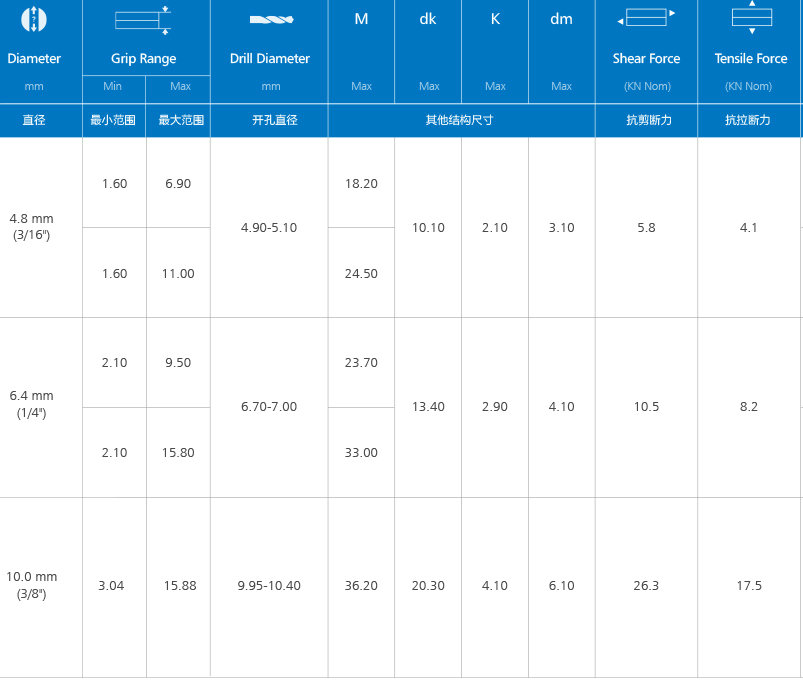This screenshot has width=803, height=682.
Task: Select the dm column header
Action: [x=561, y=19]
